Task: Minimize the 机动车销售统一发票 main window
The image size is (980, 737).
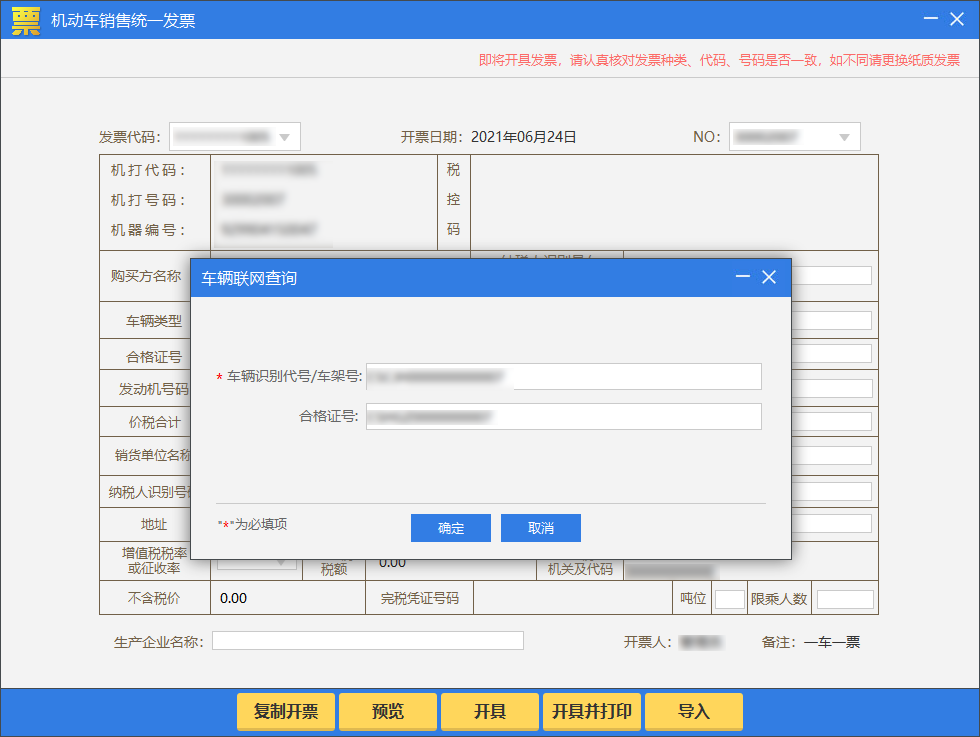Action: point(930,20)
